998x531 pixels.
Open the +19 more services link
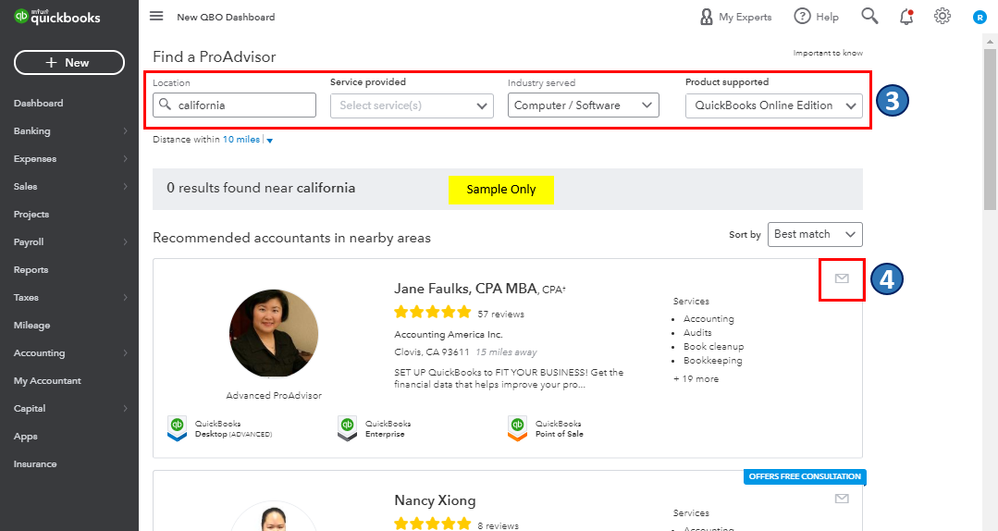click(x=696, y=379)
